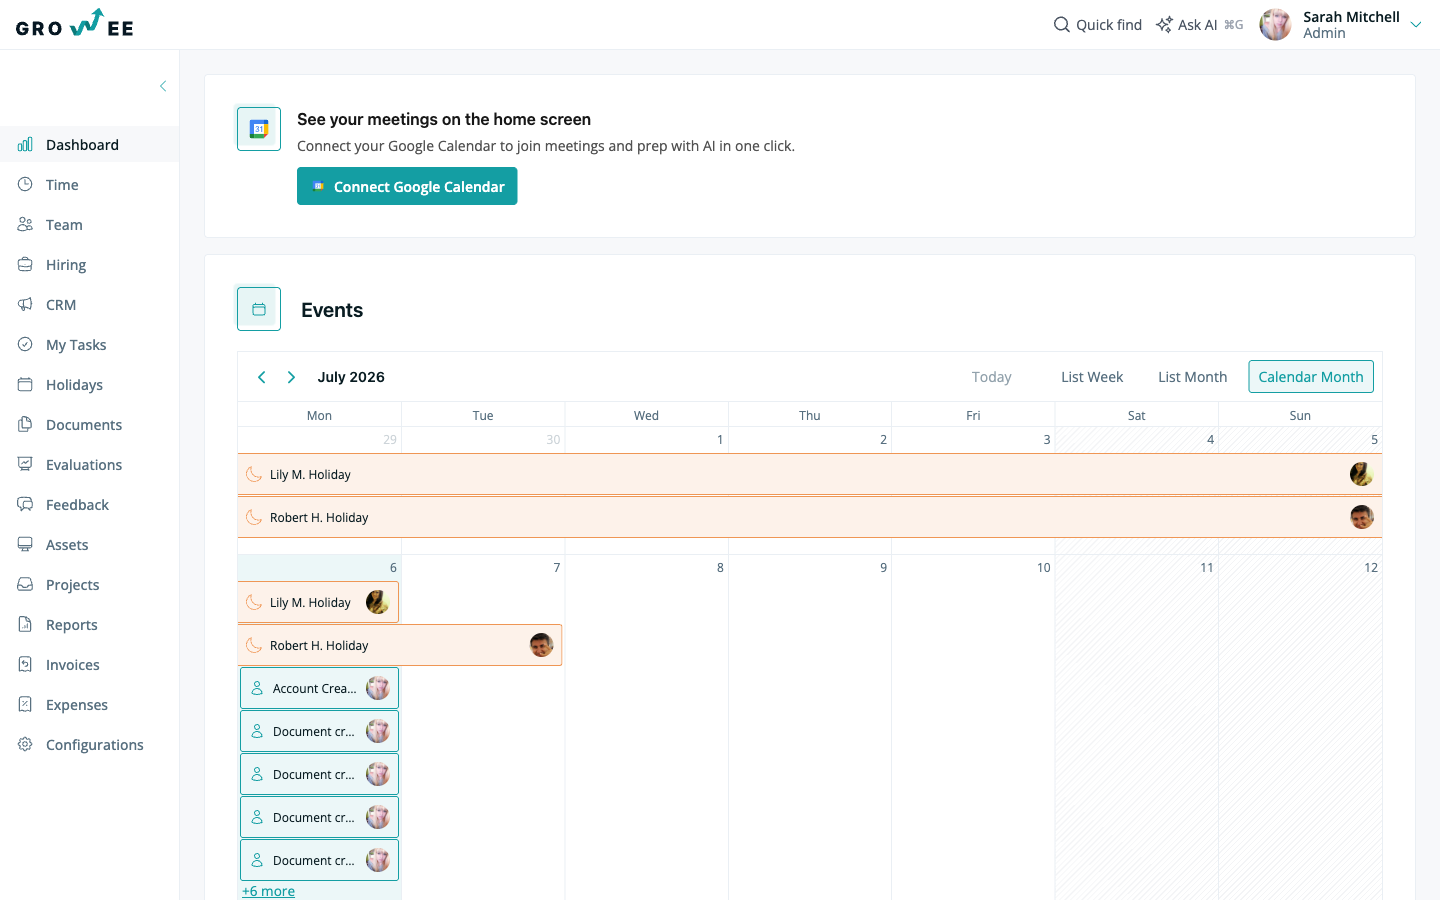Click the Events calendar icon tile

point(259,309)
